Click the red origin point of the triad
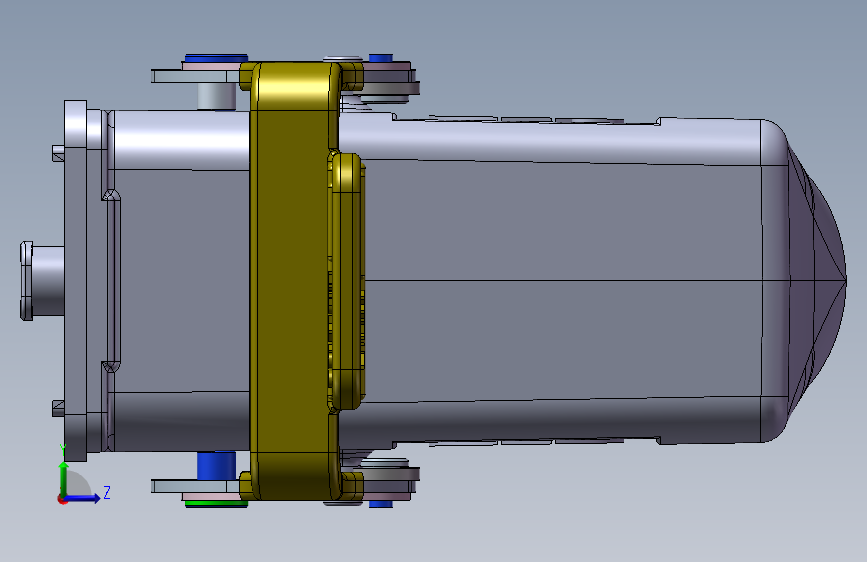 (x=62, y=500)
